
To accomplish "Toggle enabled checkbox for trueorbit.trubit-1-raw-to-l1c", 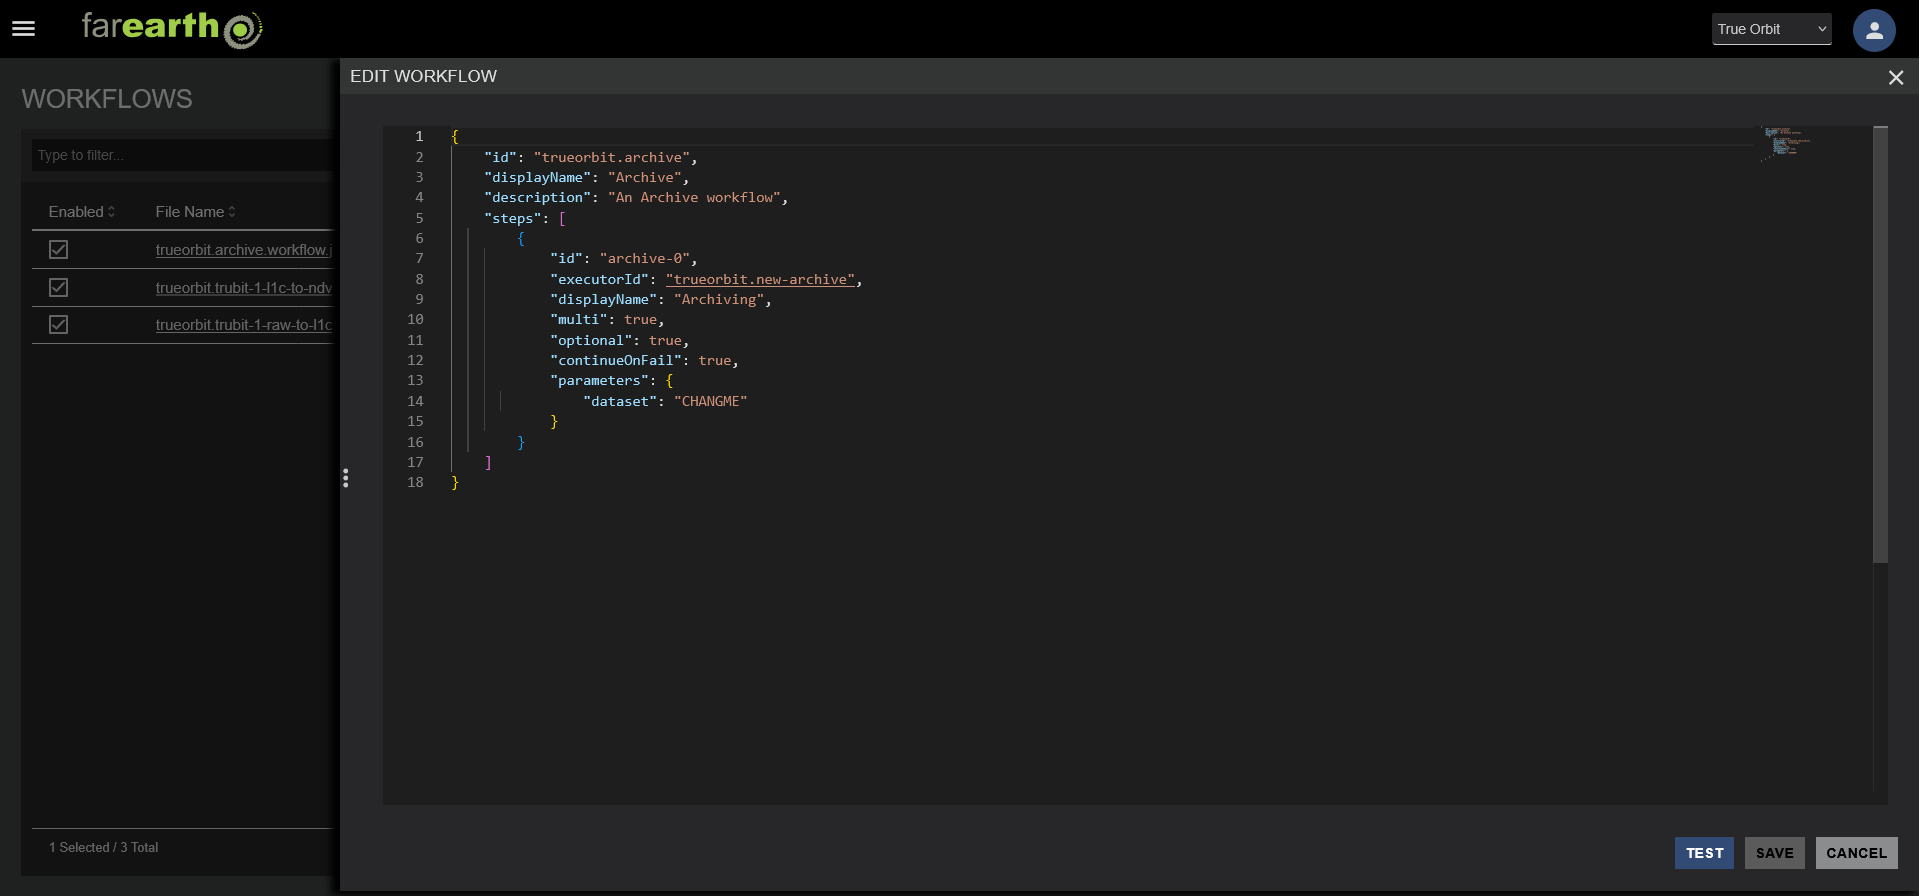I will pyautogui.click(x=59, y=325).
